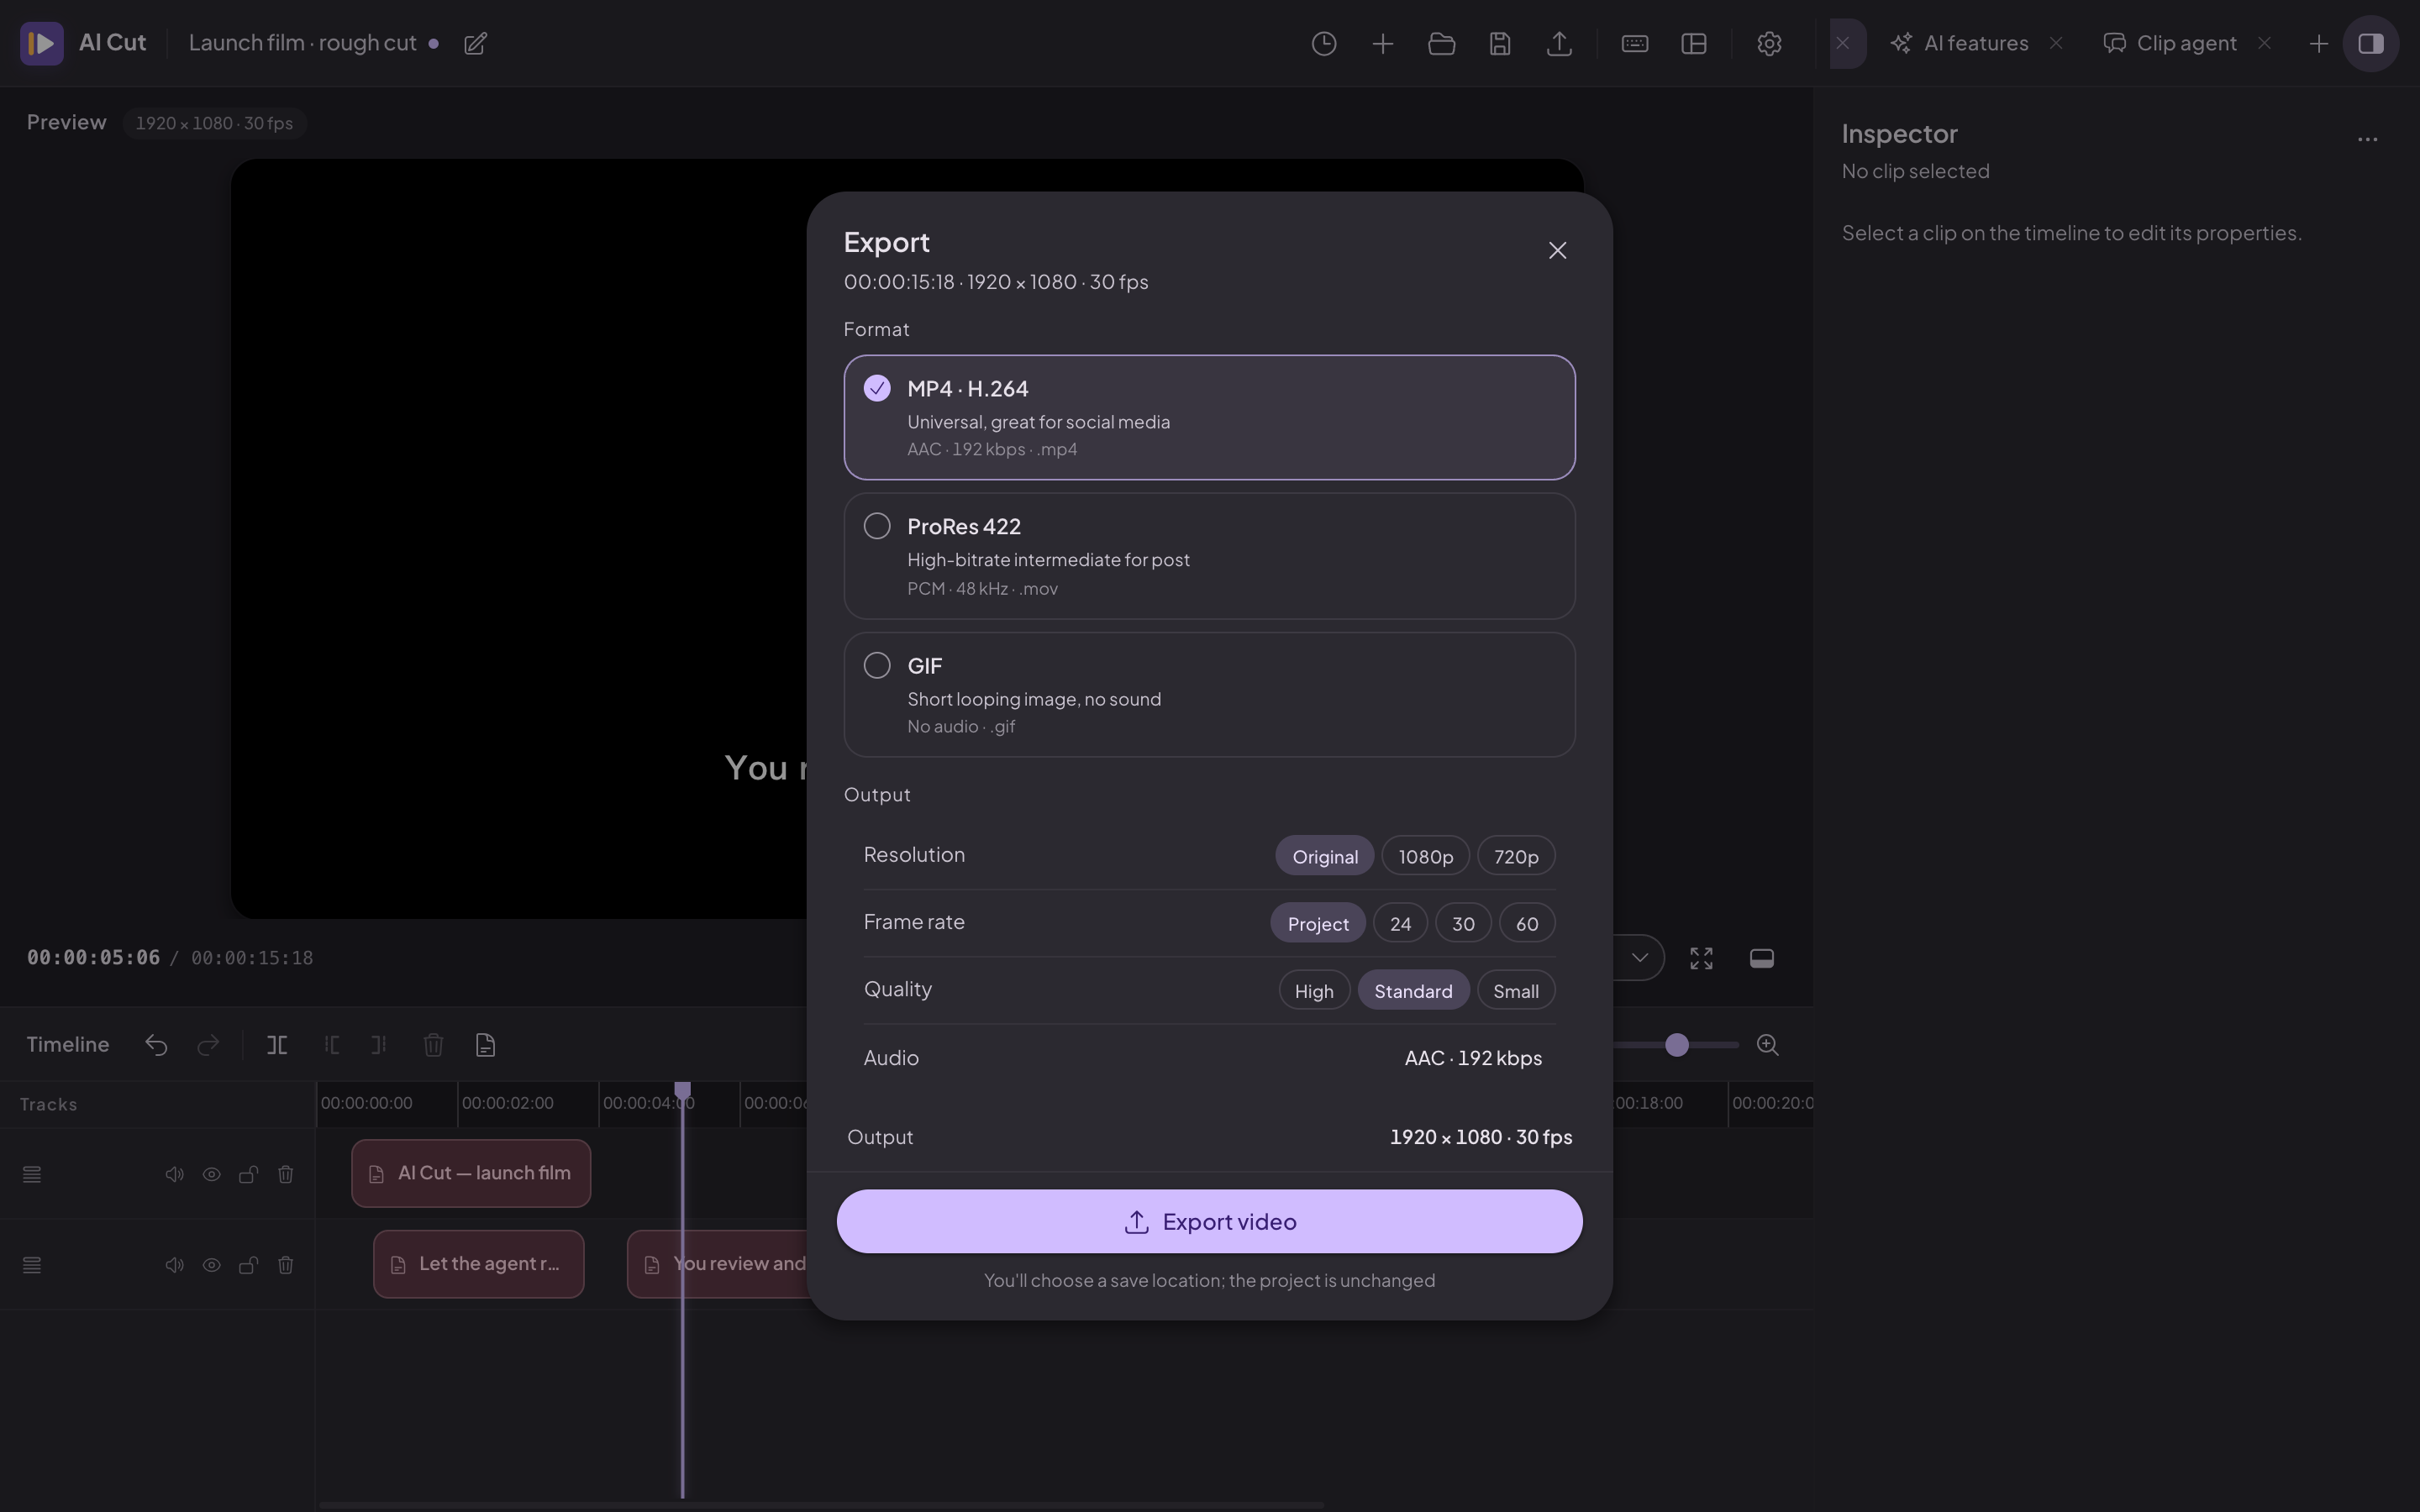
Task: Set quality to High
Action: click(x=1314, y=990)
